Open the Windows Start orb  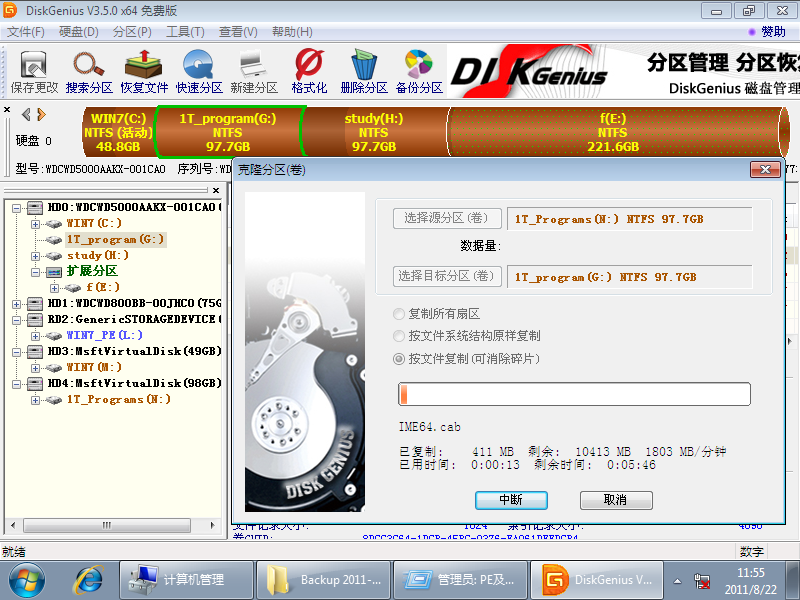pyautogui.click(x=27, y=580)
